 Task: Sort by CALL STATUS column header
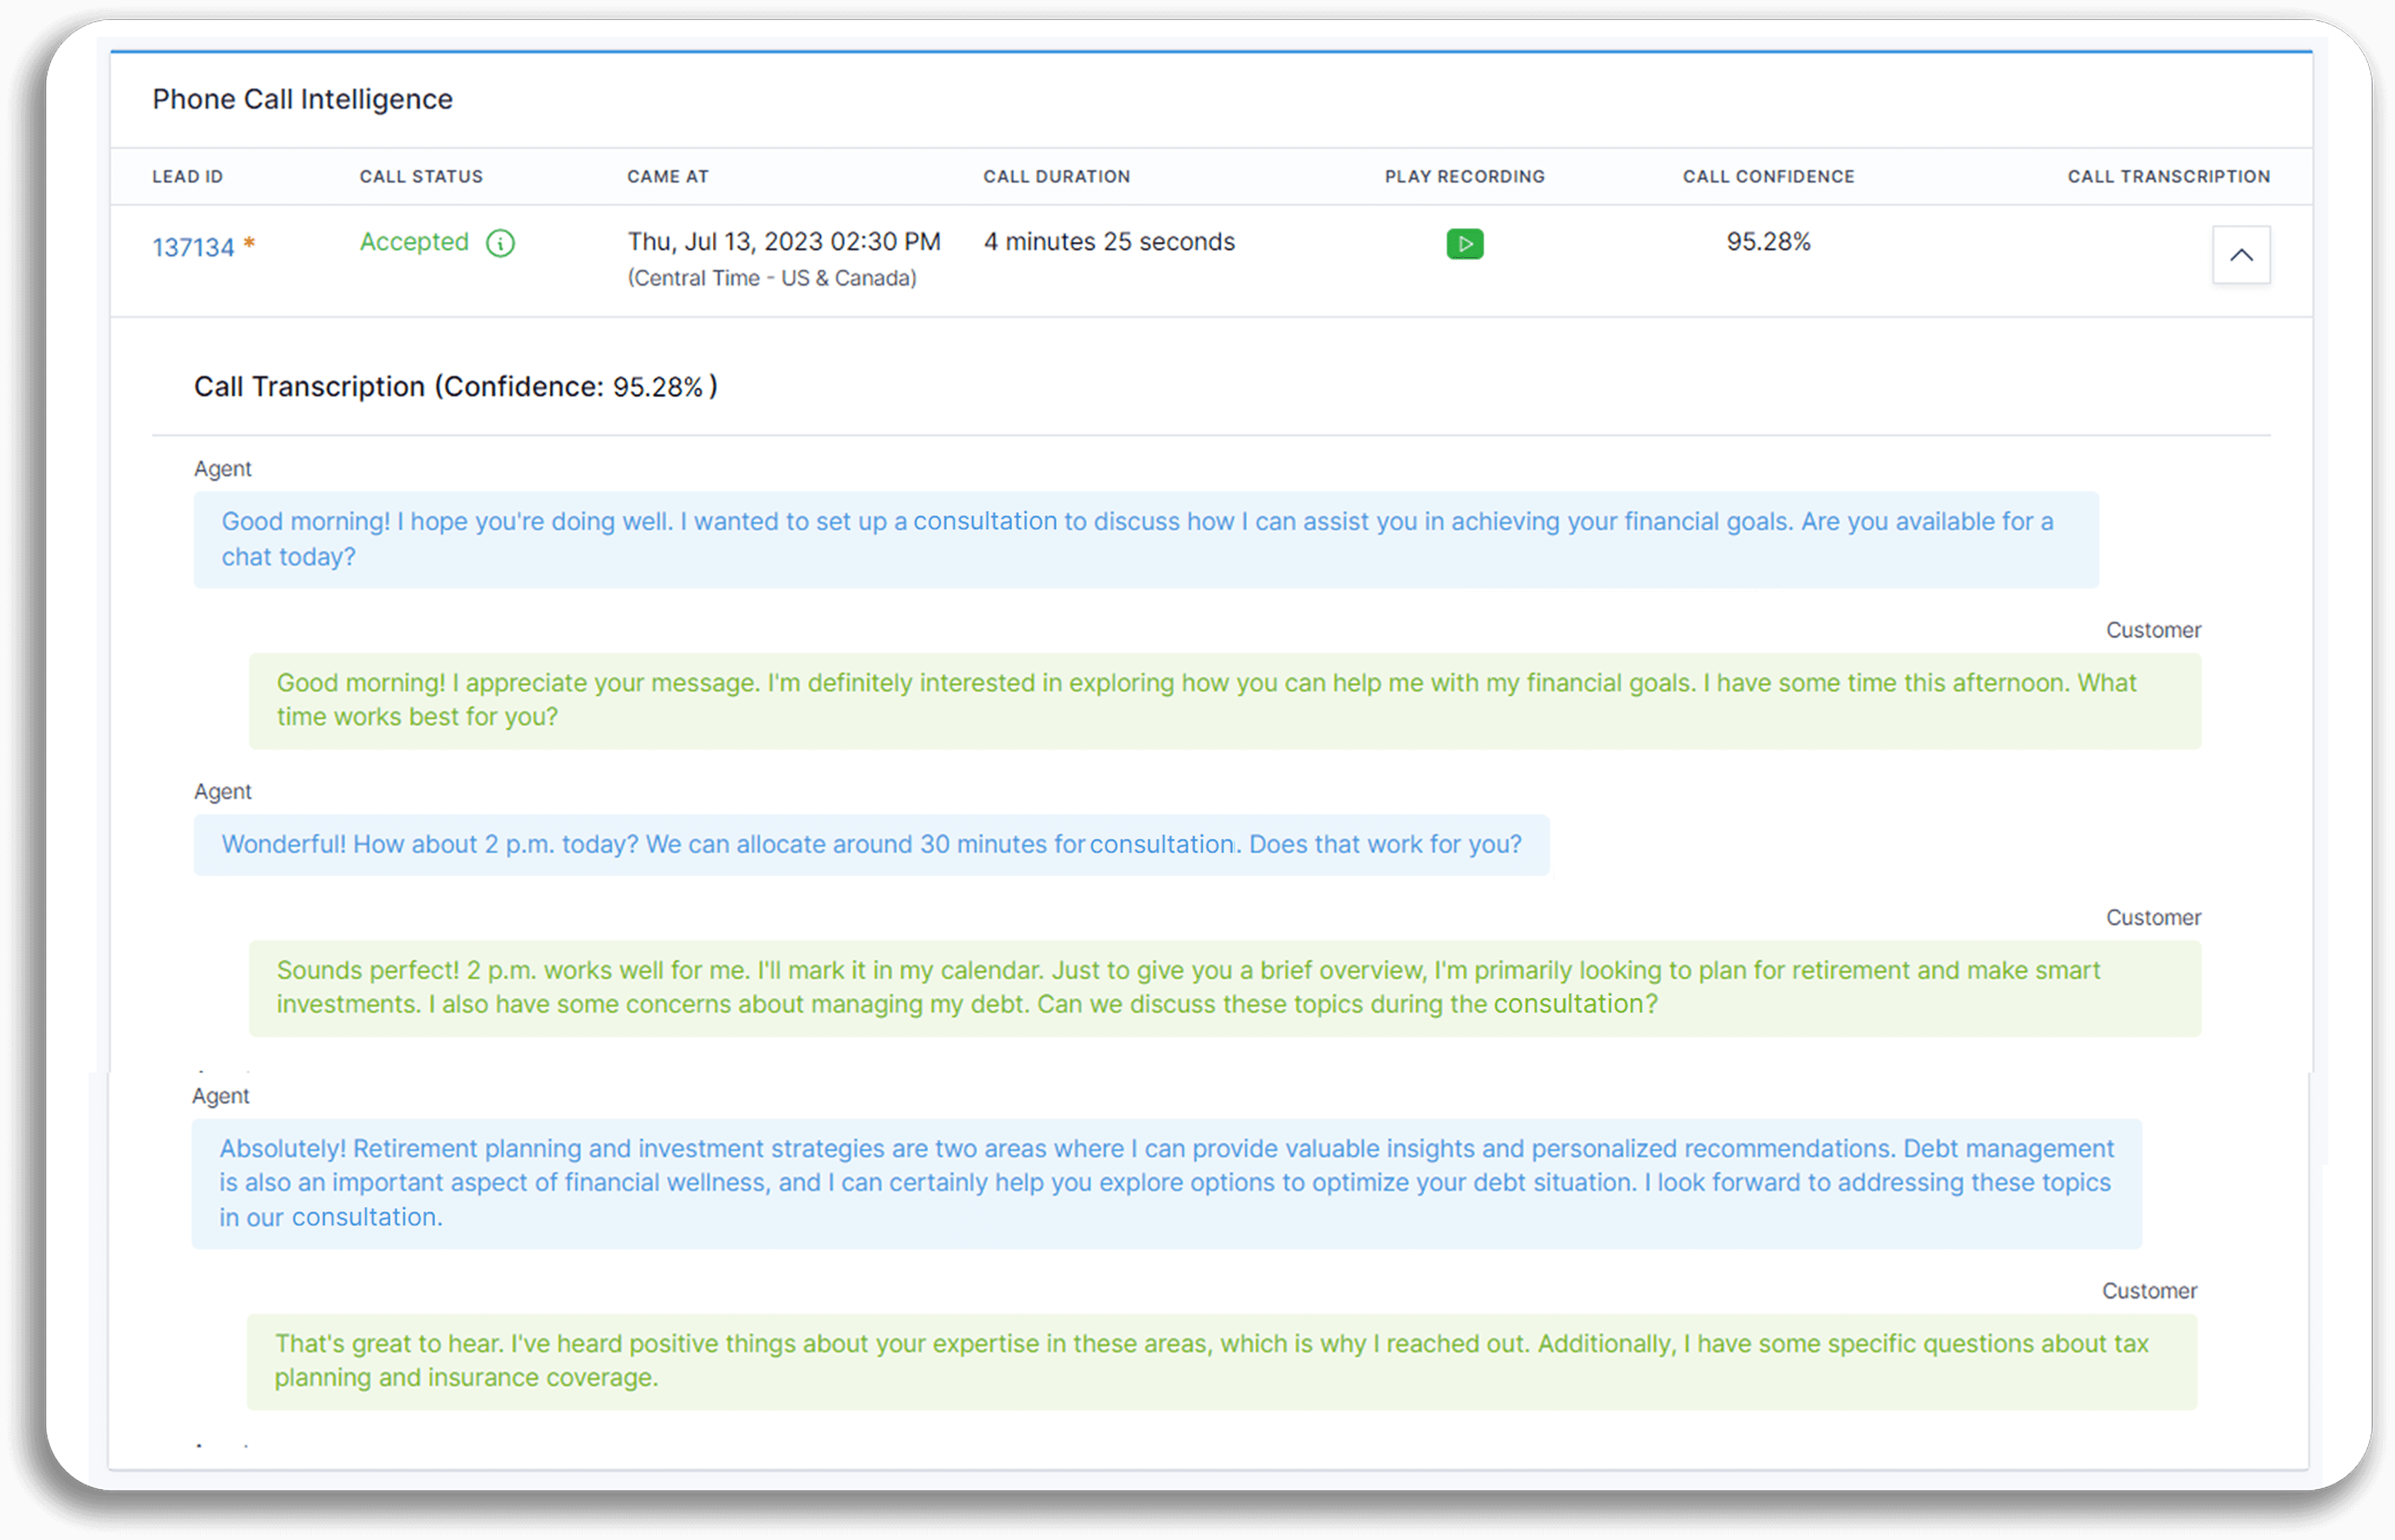[421, 176]
